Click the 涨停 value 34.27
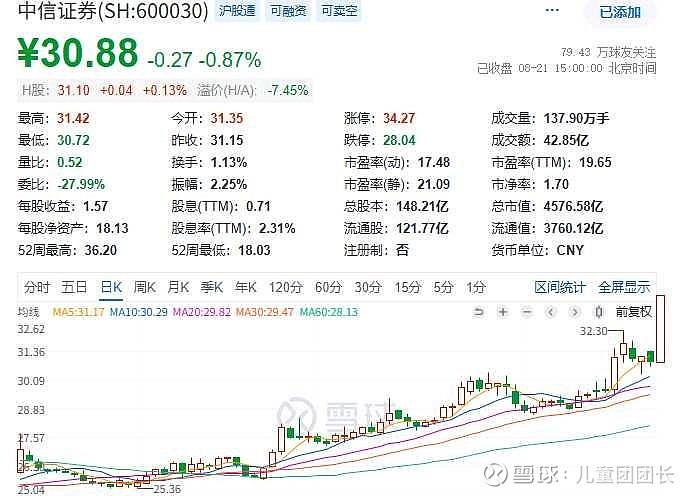695x496 pixels. [x=399, y=118]
